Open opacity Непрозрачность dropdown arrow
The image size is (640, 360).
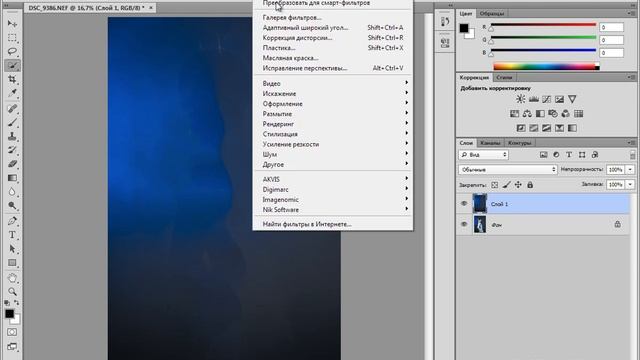click(630, 169)
